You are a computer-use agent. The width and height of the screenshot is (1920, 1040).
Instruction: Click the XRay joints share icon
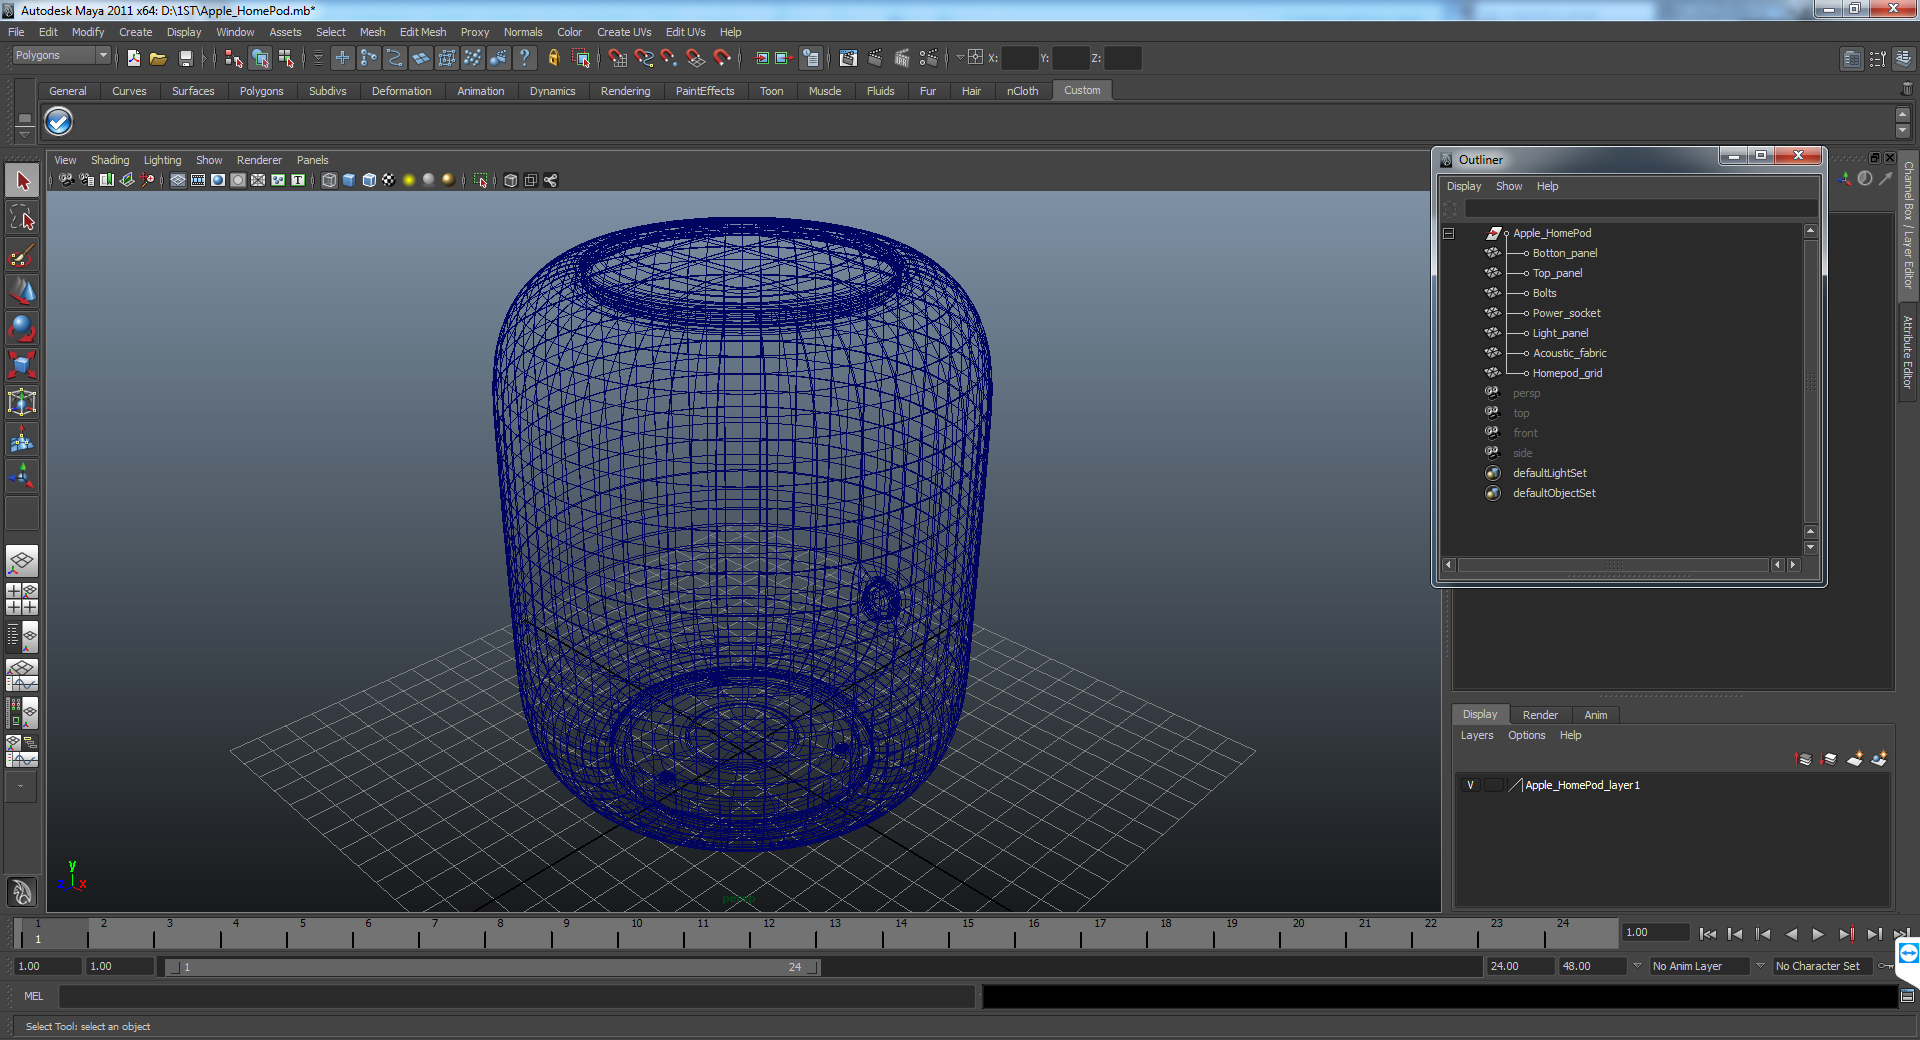point(551,180)
